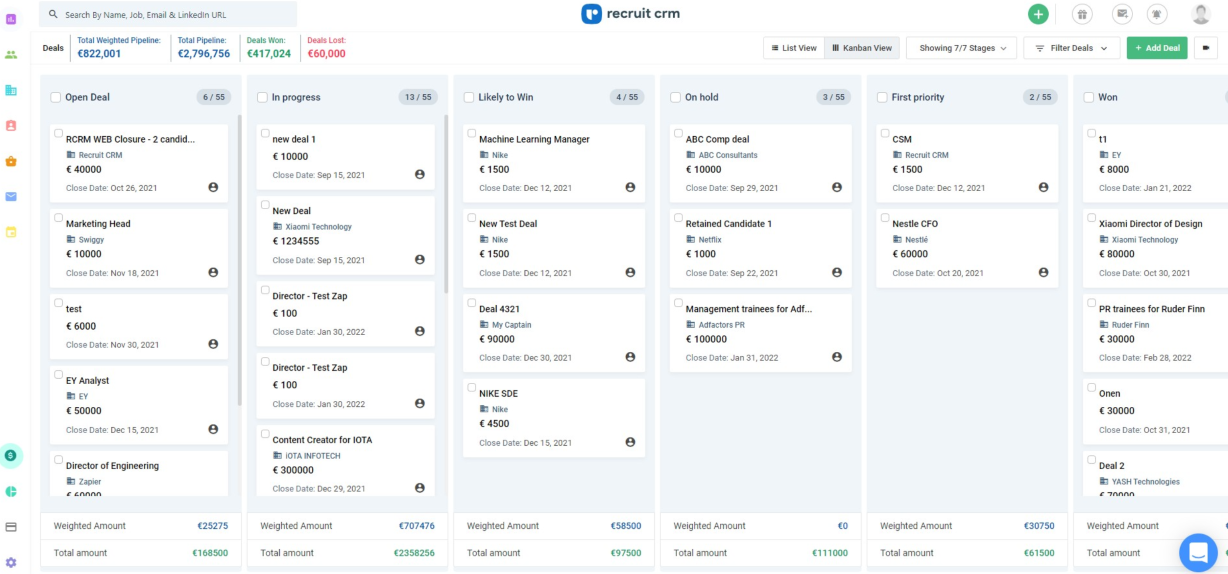Open the dashboard icon in the left sidebar
The image size is (1228, 574).
tap(11, 19)
